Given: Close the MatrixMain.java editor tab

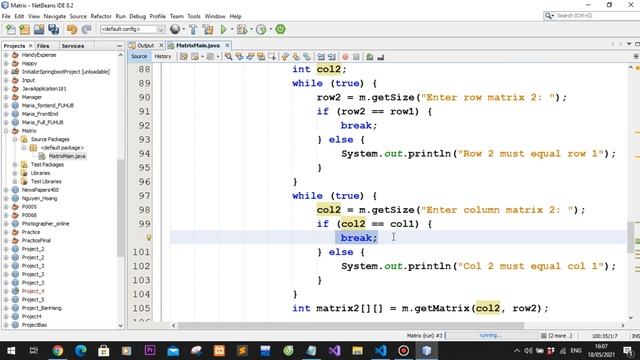Looking at the screenshot, I should (227, 45).
